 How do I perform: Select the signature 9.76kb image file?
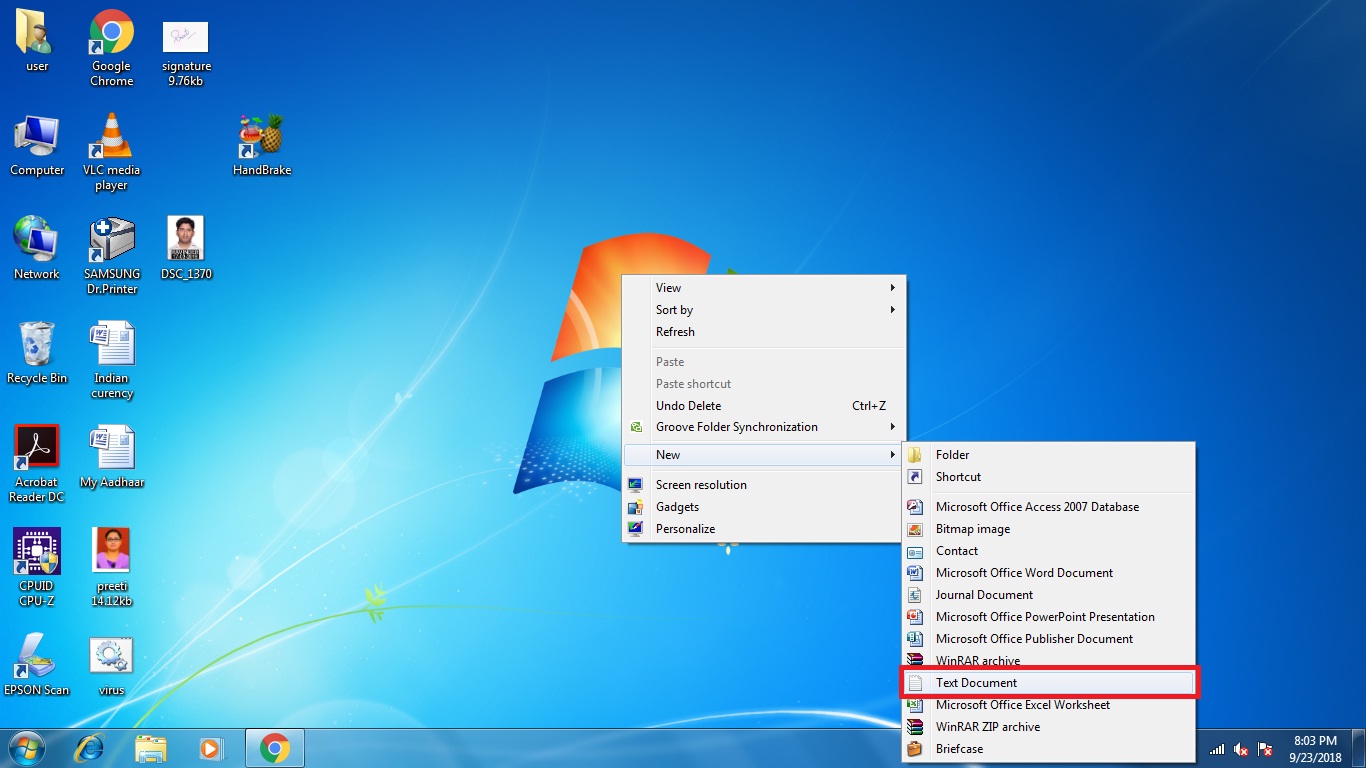click(x=186, y=52)
